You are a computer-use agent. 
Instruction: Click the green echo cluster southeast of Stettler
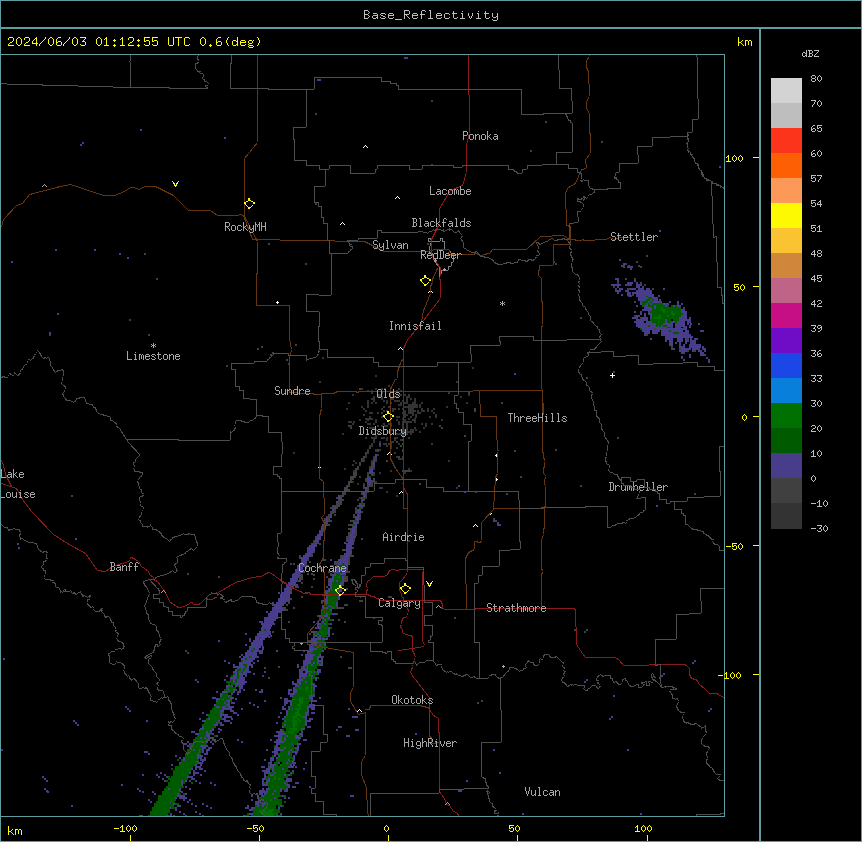pyautogui.click(x=662, y=313)
